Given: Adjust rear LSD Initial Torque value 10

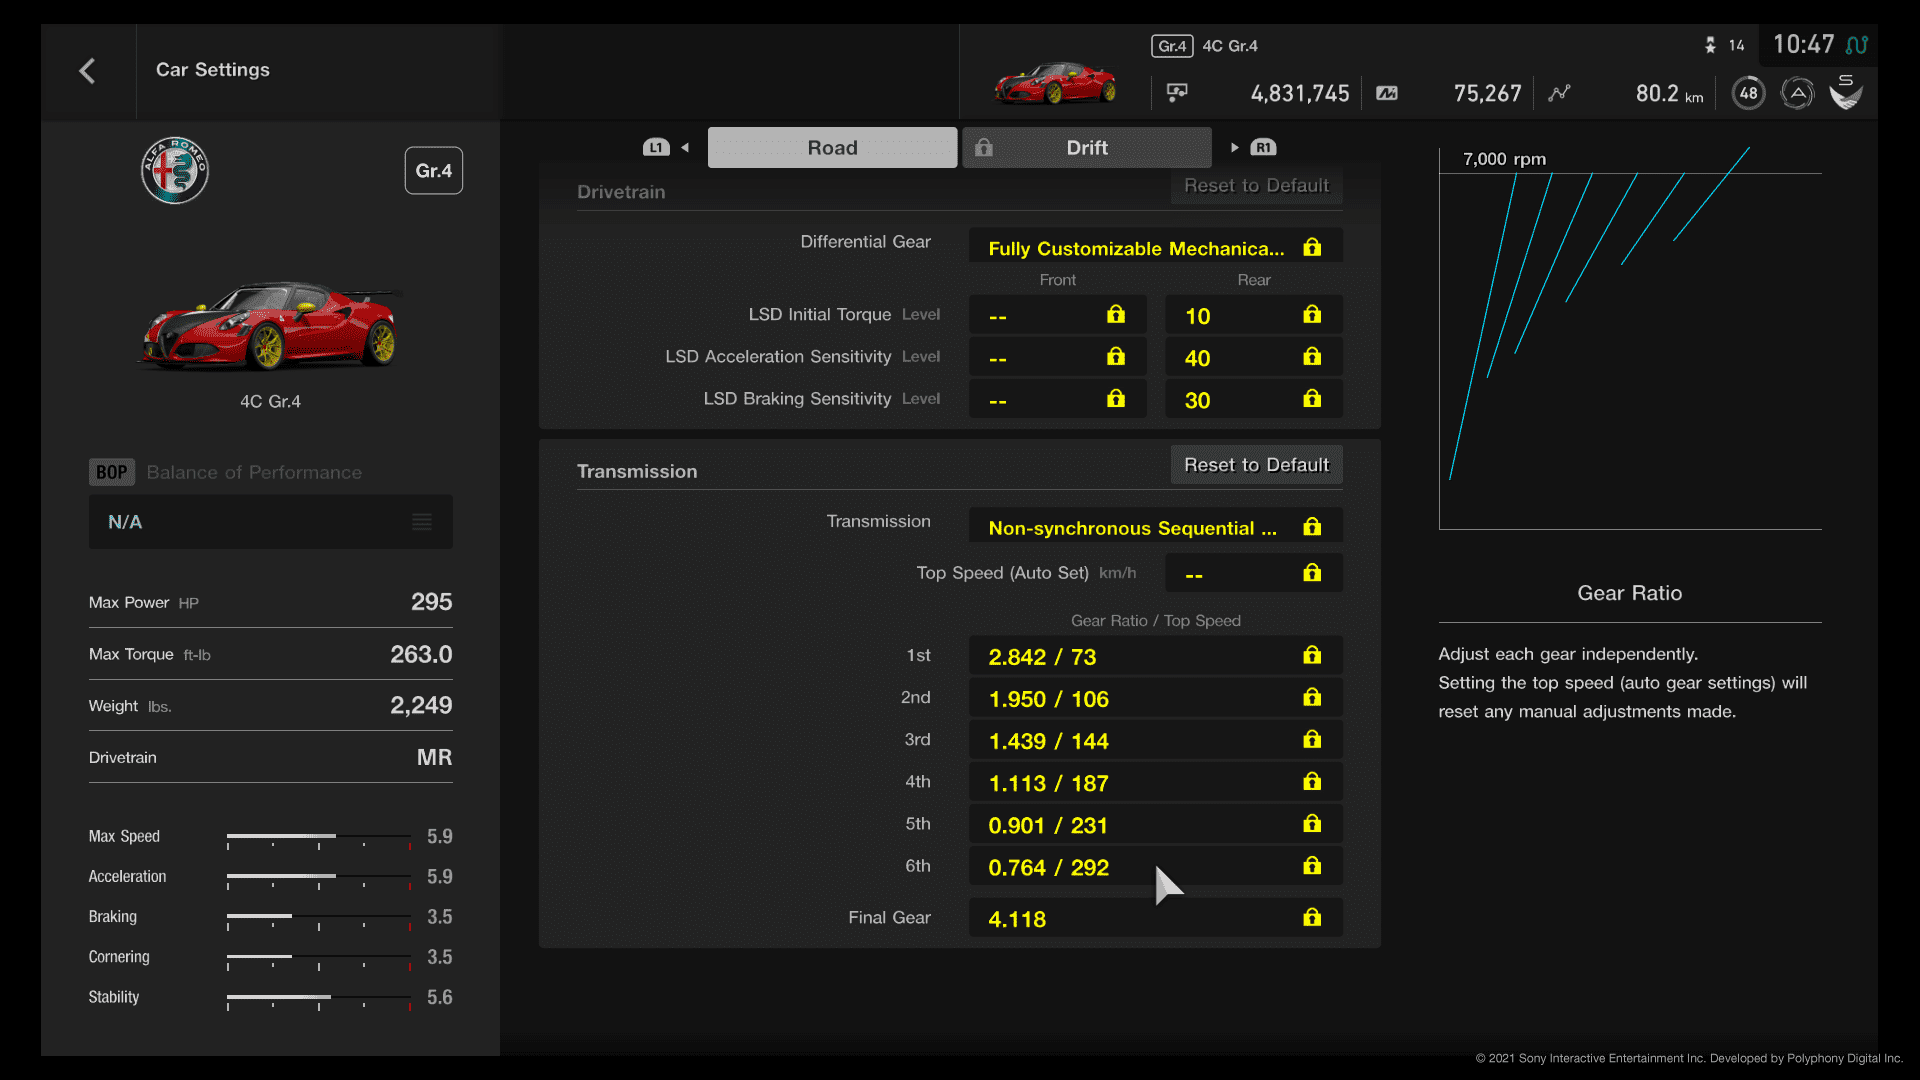Looking at the screenshot, I should [1253, 315].
